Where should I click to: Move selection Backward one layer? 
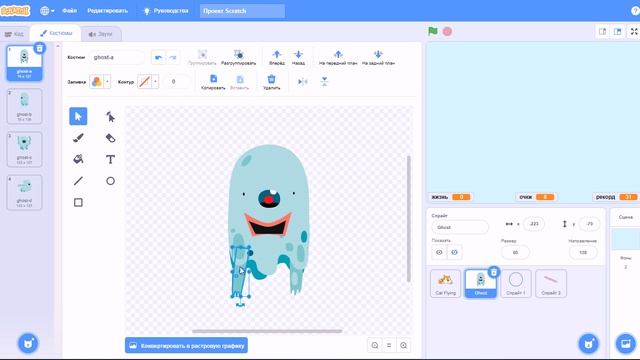[x=298, y=54]
